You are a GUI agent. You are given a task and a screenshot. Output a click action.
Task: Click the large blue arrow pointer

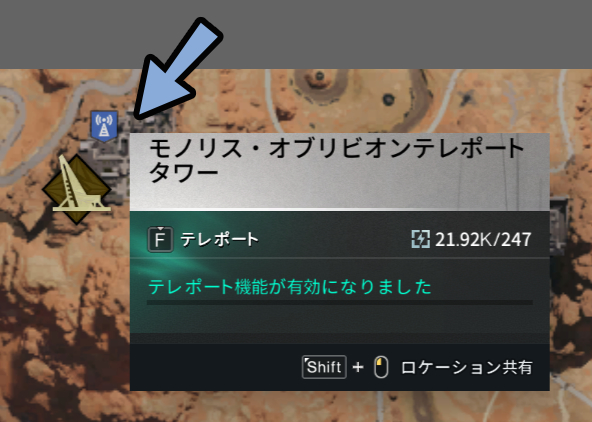pyautogui.click(x=177, y=69)
